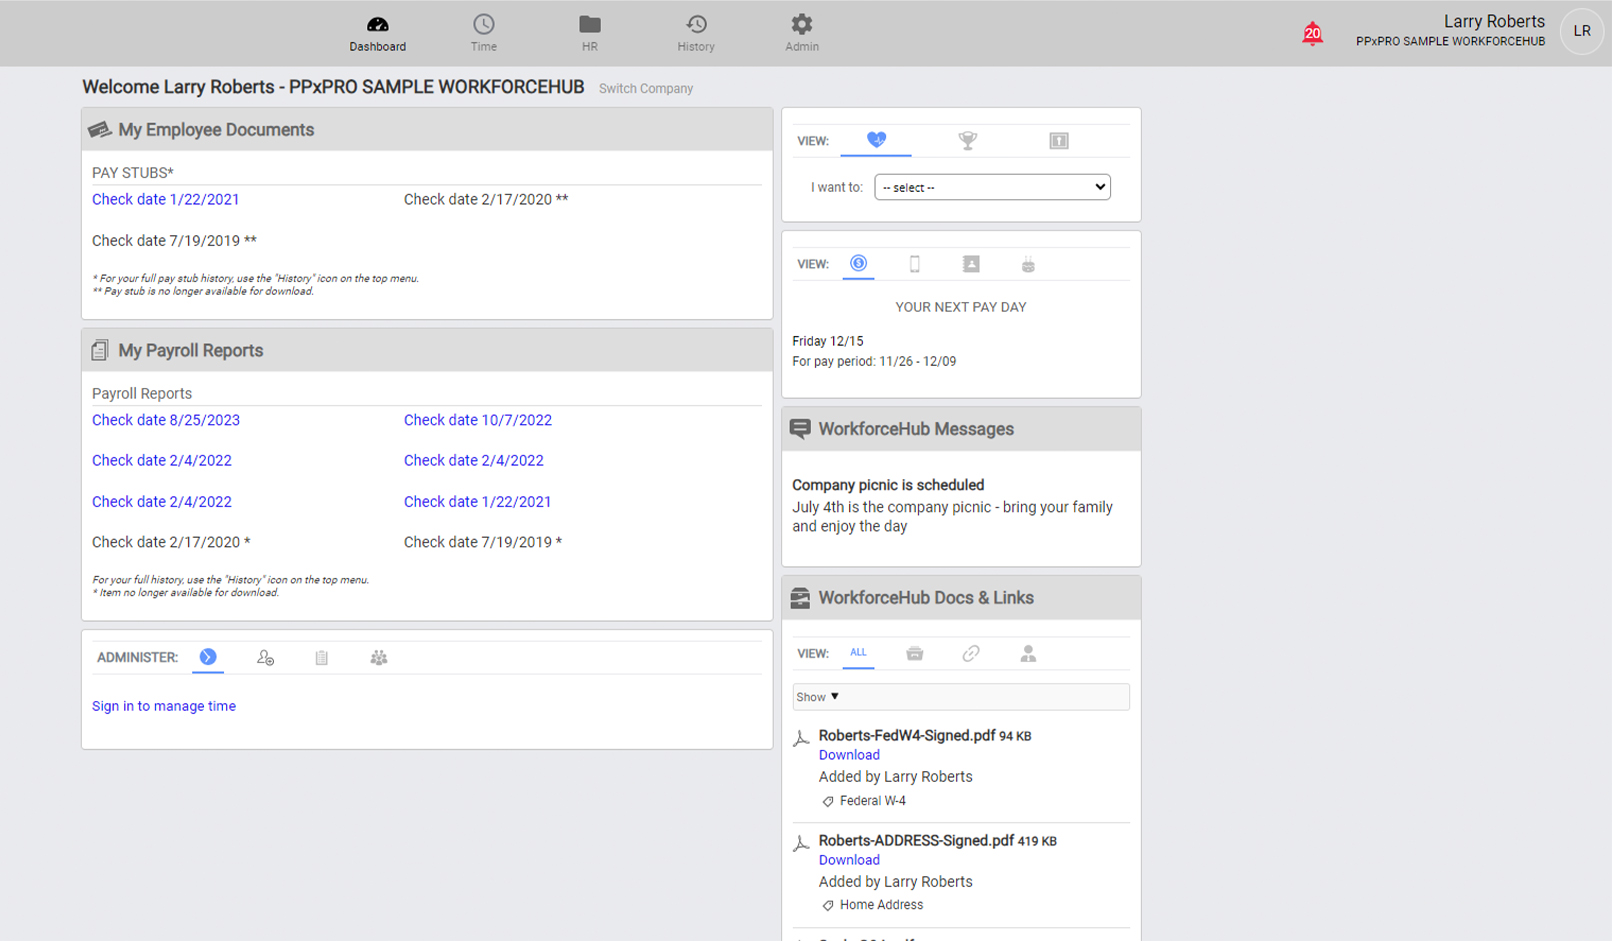Open the 'I want to' select dropdown
Viewport: 1612px width, 941px height.
[x=992, y=187]
